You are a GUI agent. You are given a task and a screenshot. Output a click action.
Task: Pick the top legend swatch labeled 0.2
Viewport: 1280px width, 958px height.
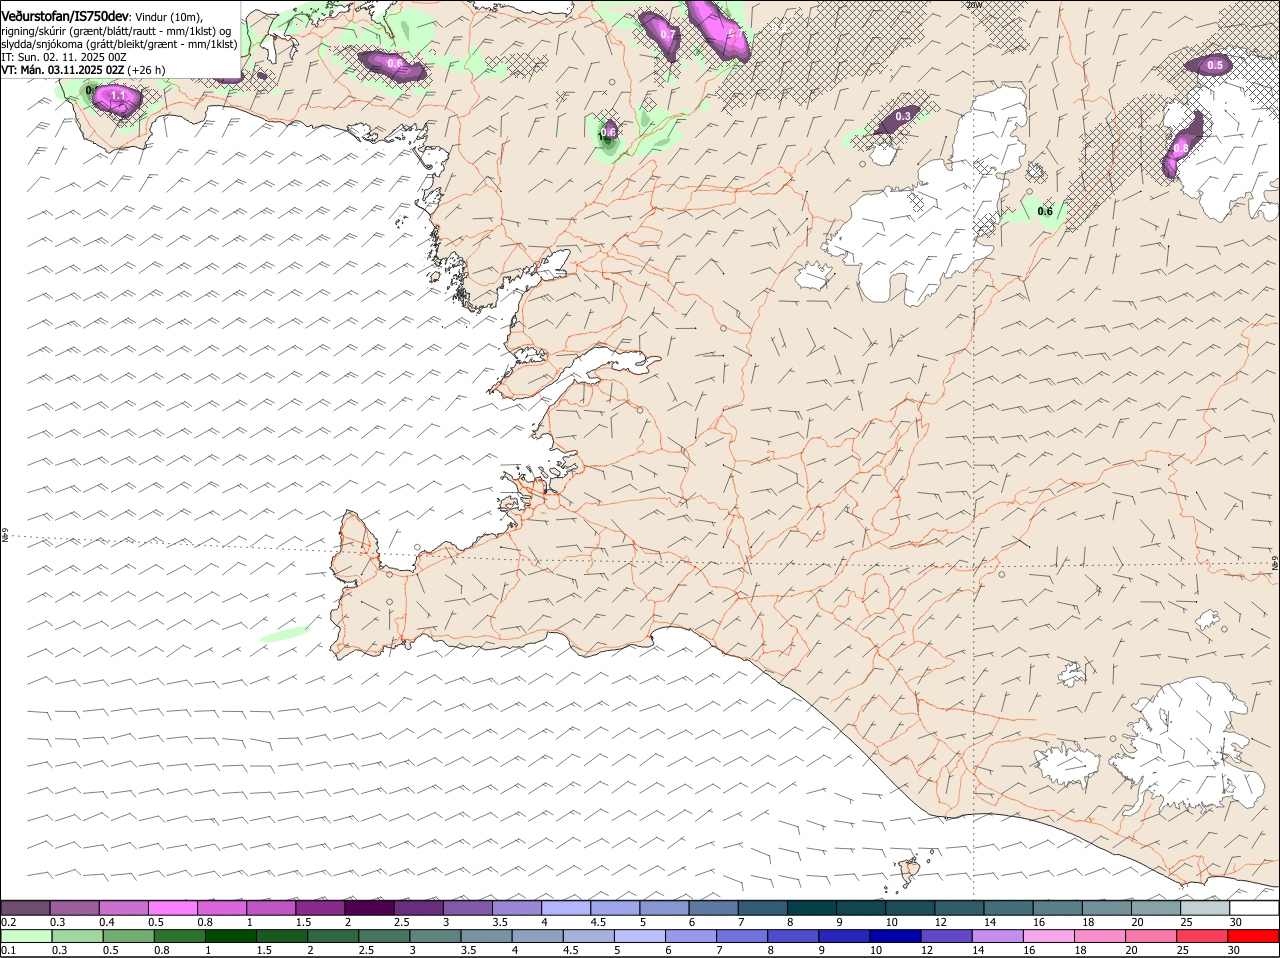pos(25,907)
